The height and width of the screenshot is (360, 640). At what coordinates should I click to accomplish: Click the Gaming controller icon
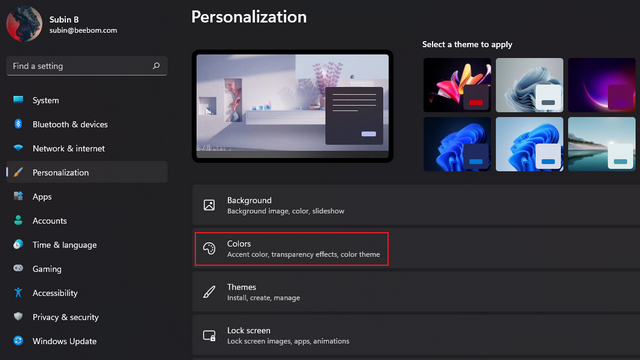[x=18, y=268]
